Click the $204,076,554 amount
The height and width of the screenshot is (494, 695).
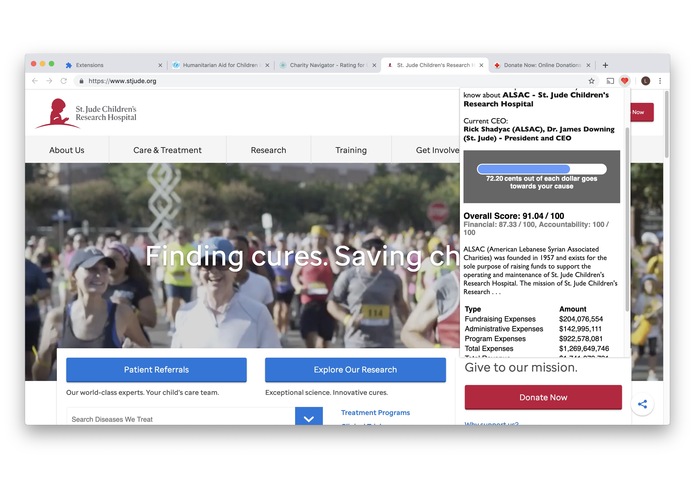point(581,319)
